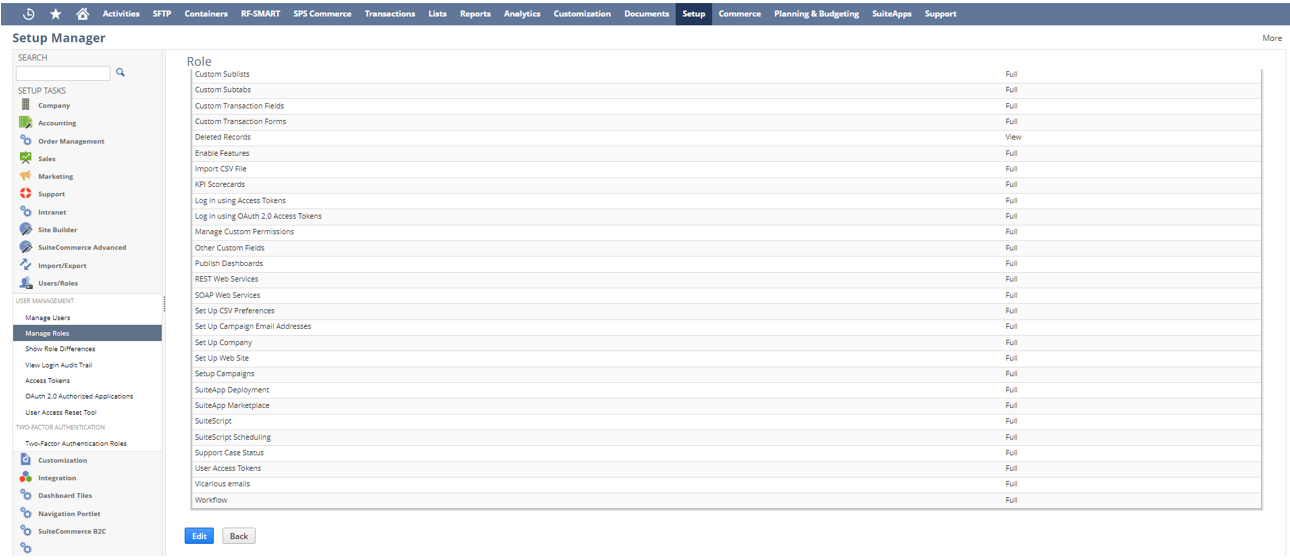Open the Support lifebuoy icon
The width and height of the screenshot is (1290, 560).
pyautogui.click(x=26, y=194)
